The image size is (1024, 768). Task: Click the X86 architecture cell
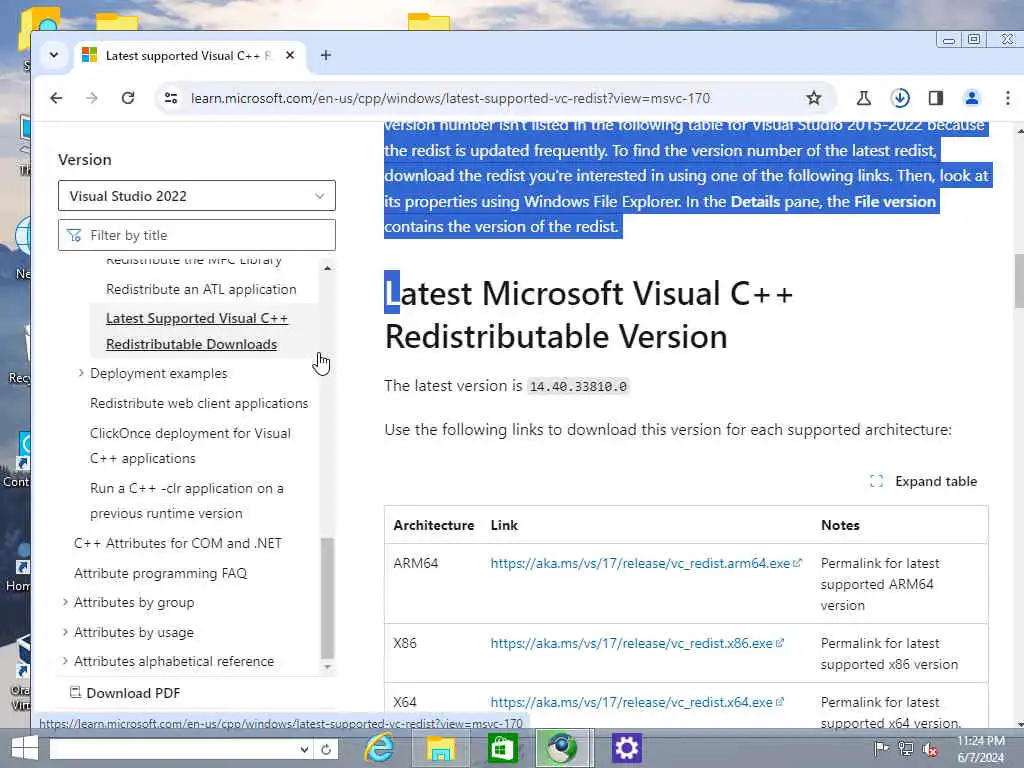pos(405,643)
